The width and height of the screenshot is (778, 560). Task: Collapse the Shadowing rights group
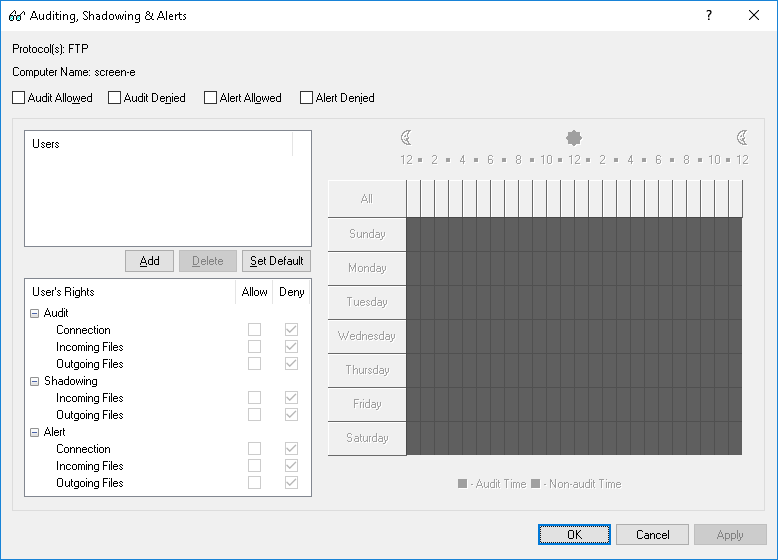click(35, 381)
